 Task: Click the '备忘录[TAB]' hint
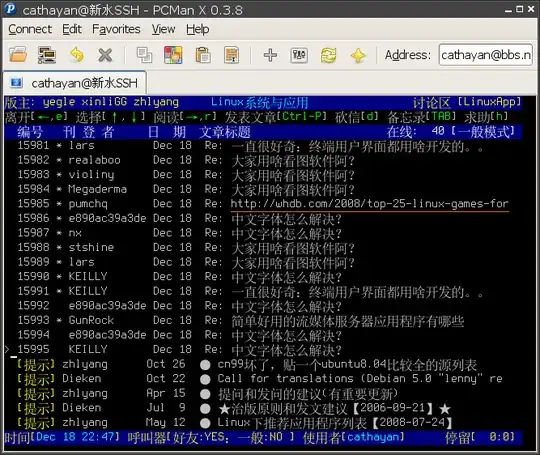click(422, 117)
